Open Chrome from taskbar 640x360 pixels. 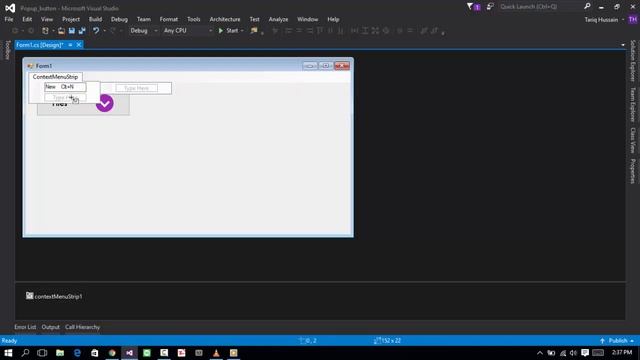pos(112,353)
